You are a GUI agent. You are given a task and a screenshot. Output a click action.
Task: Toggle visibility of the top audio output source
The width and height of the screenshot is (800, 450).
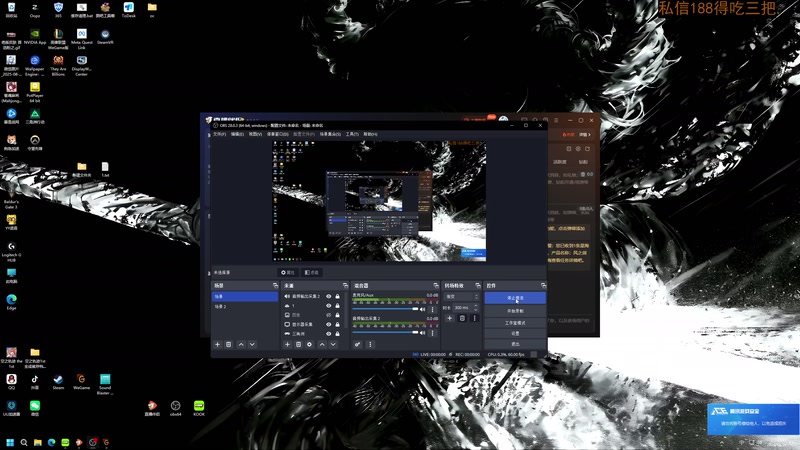click(328, 296)
